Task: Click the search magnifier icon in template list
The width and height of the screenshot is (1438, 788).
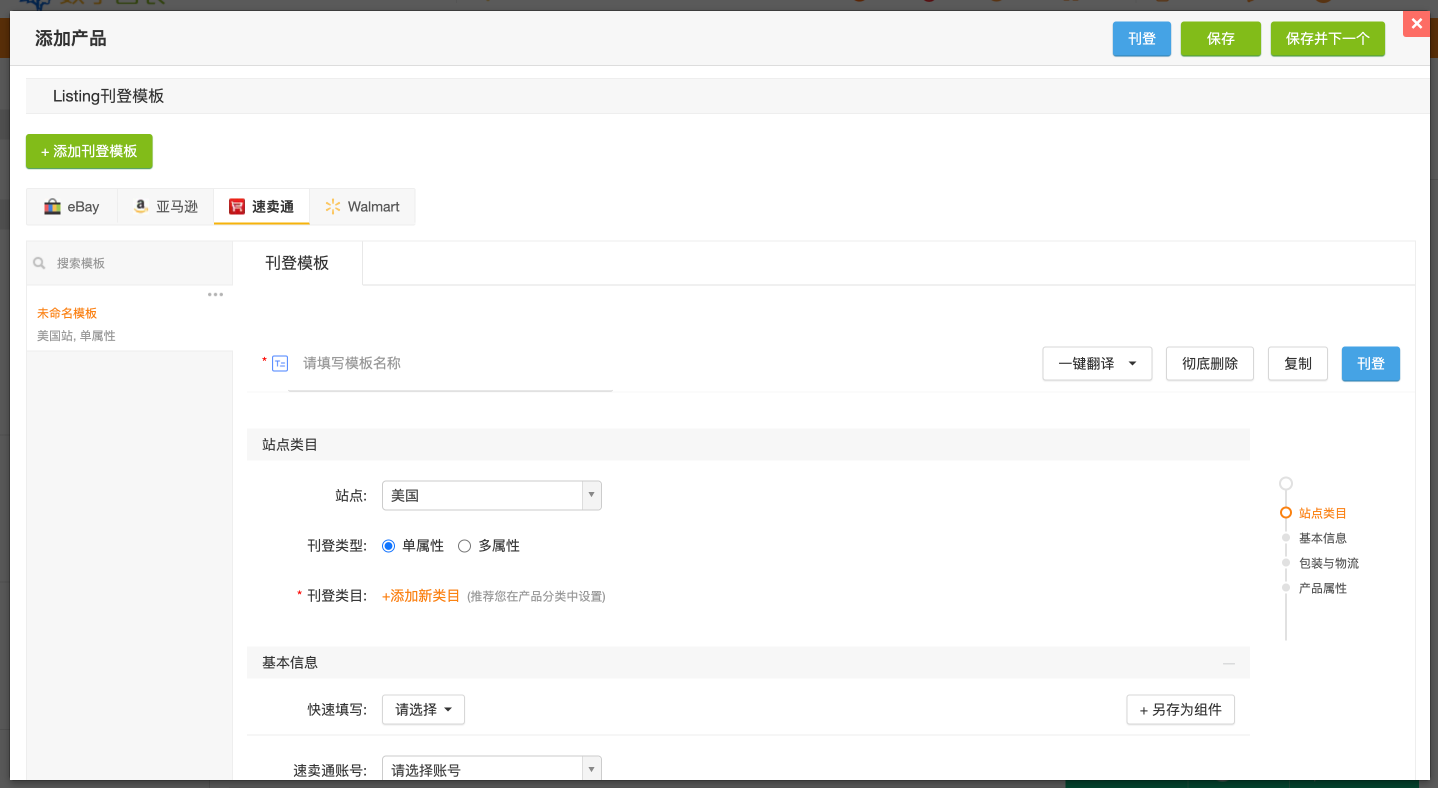Action: pos(40,263)
